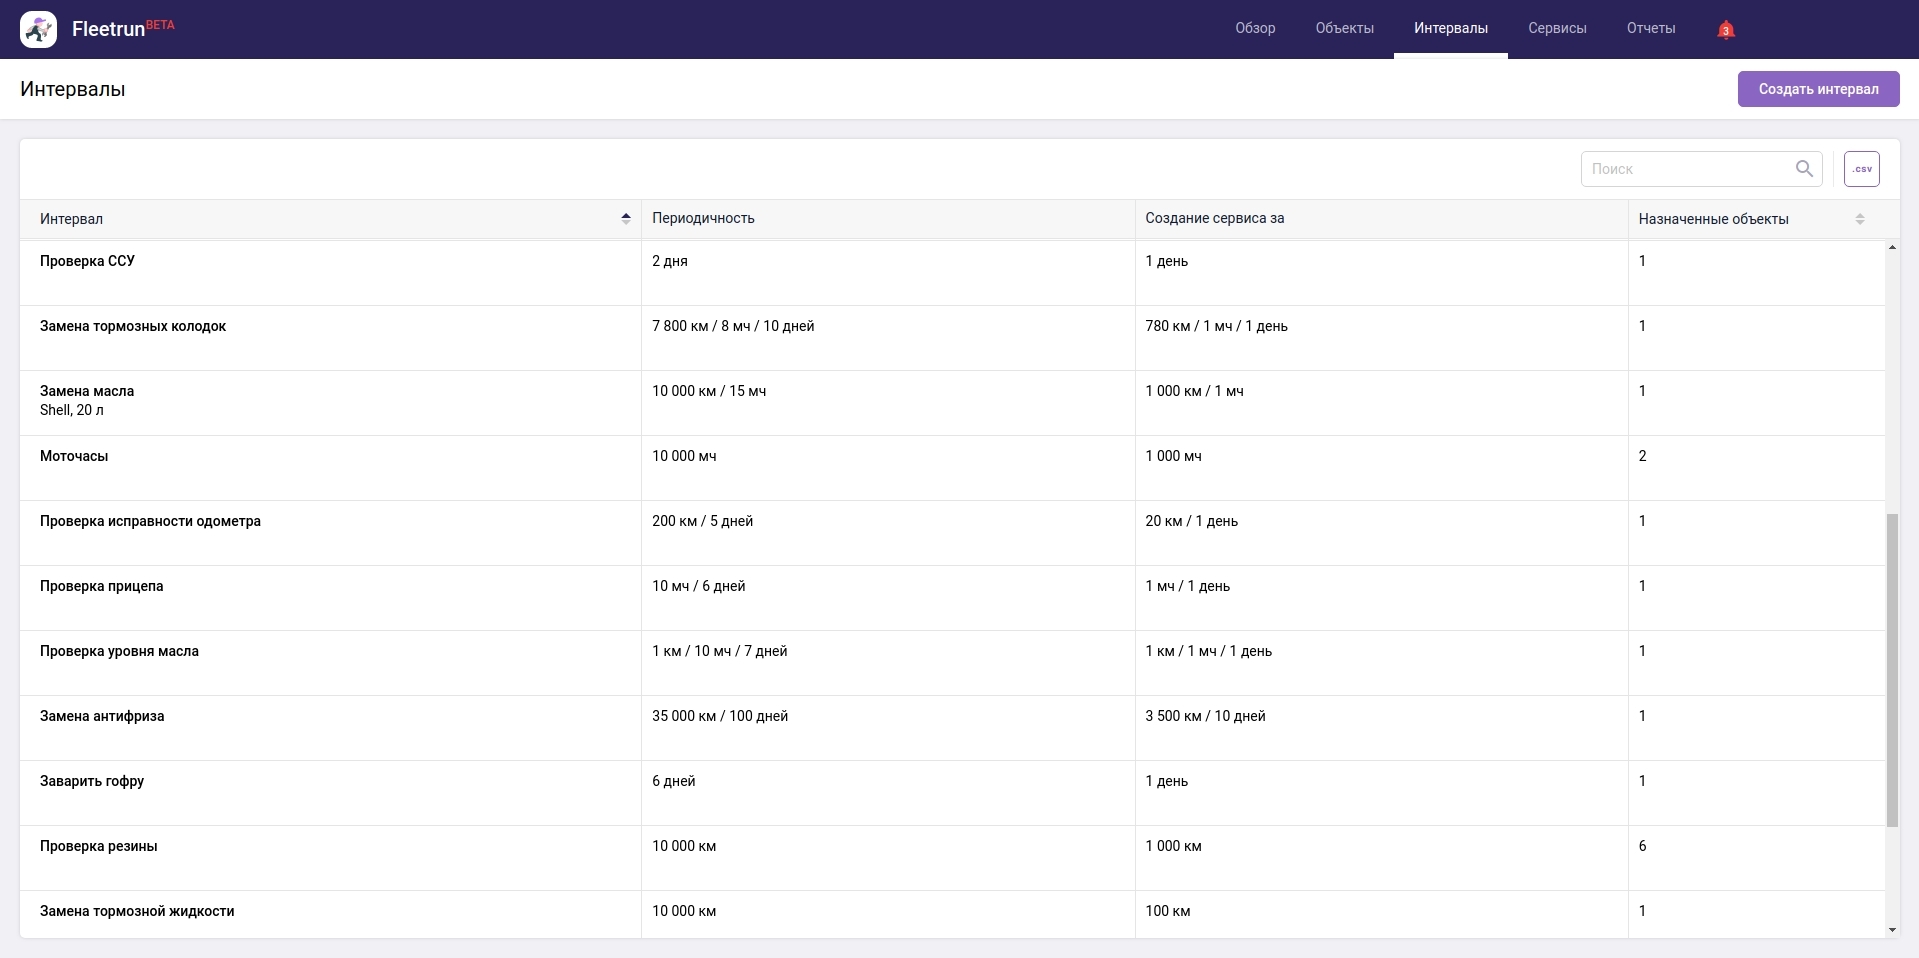Click the Fleetrun logo icon

tap(38, 30)
